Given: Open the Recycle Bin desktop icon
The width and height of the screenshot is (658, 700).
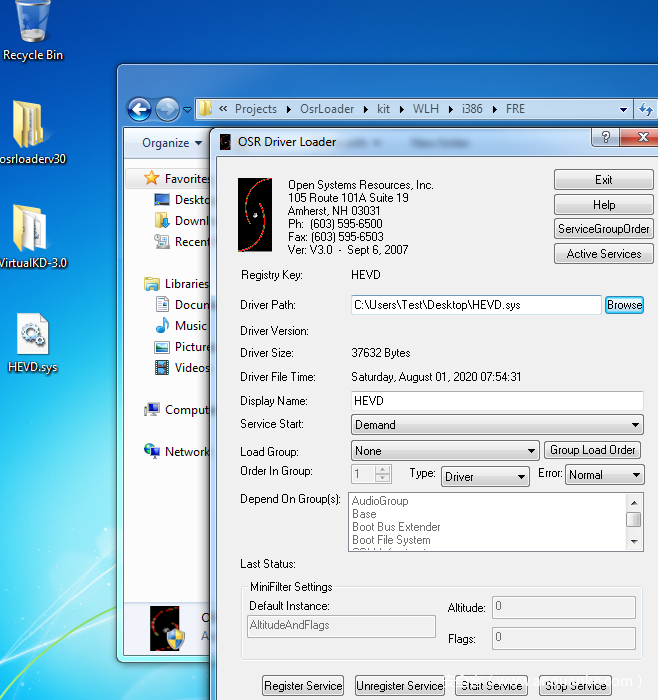Looking at the screenshot, I should 33,22.
